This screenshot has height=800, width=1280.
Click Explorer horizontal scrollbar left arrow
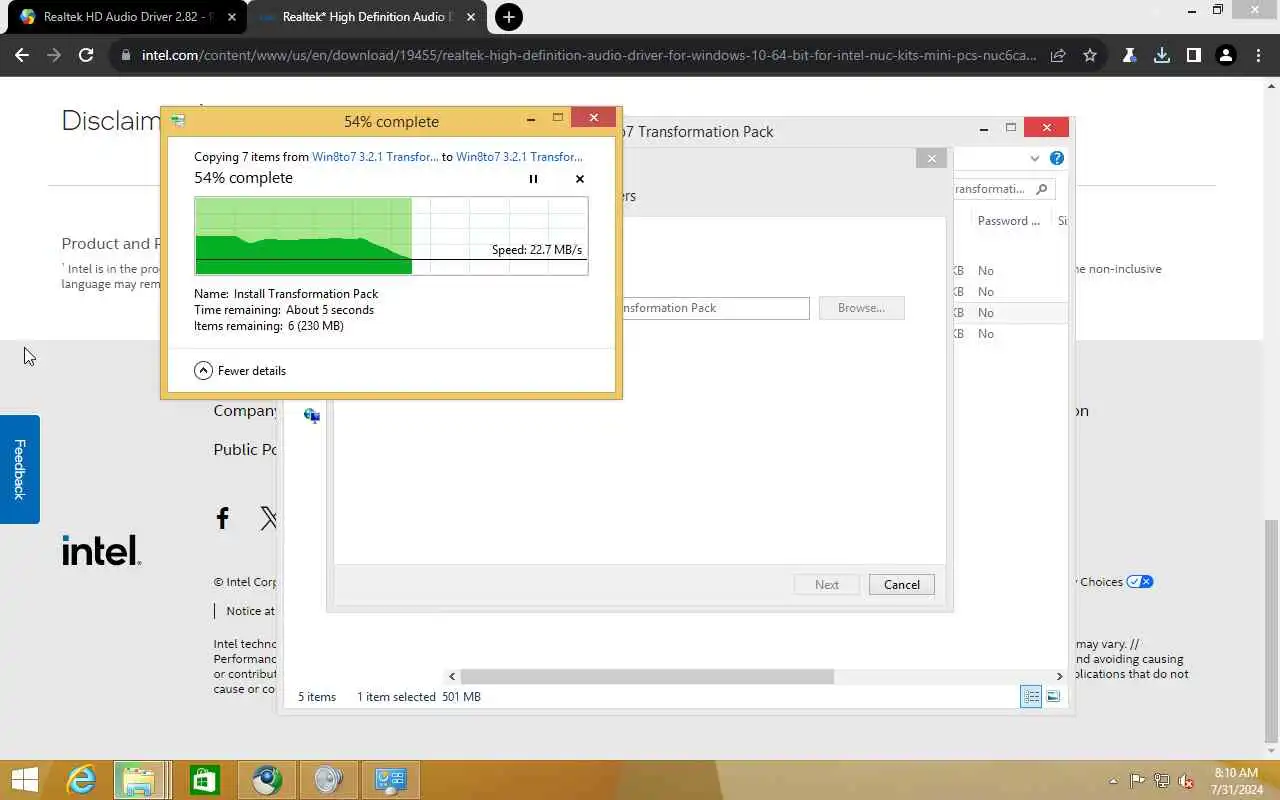tap(452, 677)
